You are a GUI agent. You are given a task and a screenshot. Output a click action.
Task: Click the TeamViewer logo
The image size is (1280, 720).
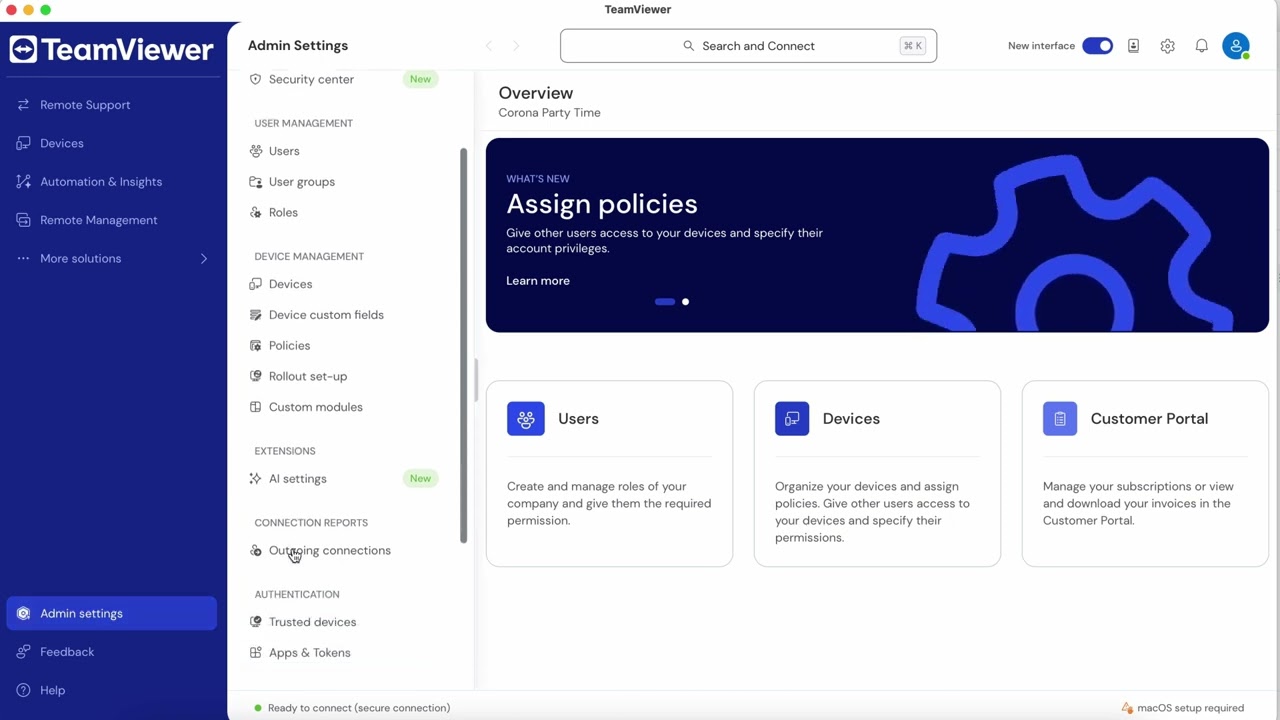coord(111,50)
